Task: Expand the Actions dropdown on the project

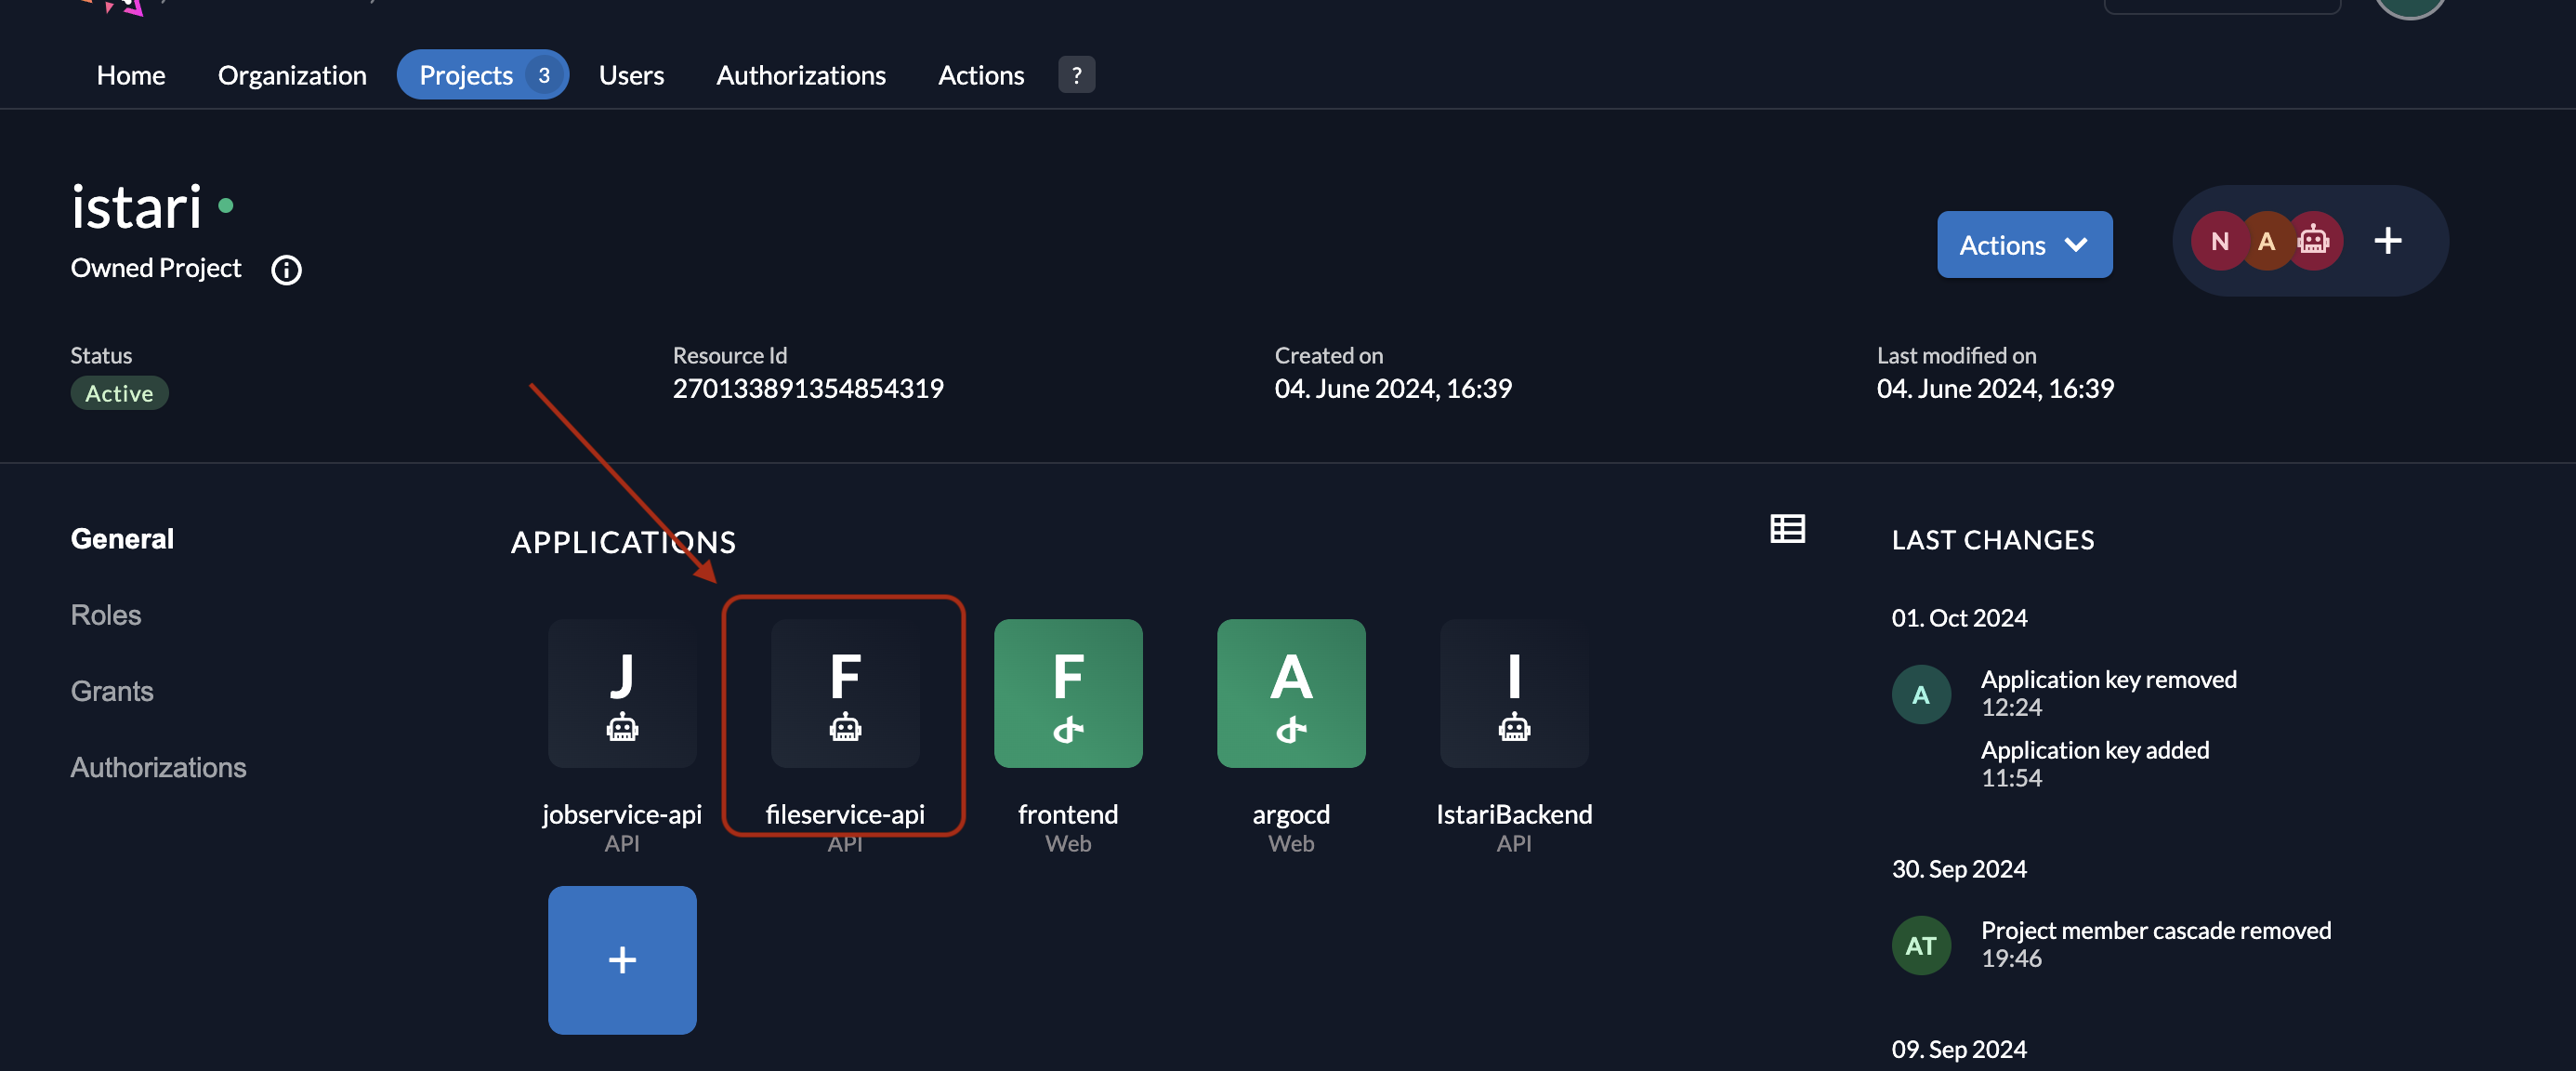Action: coord(2024,244)
